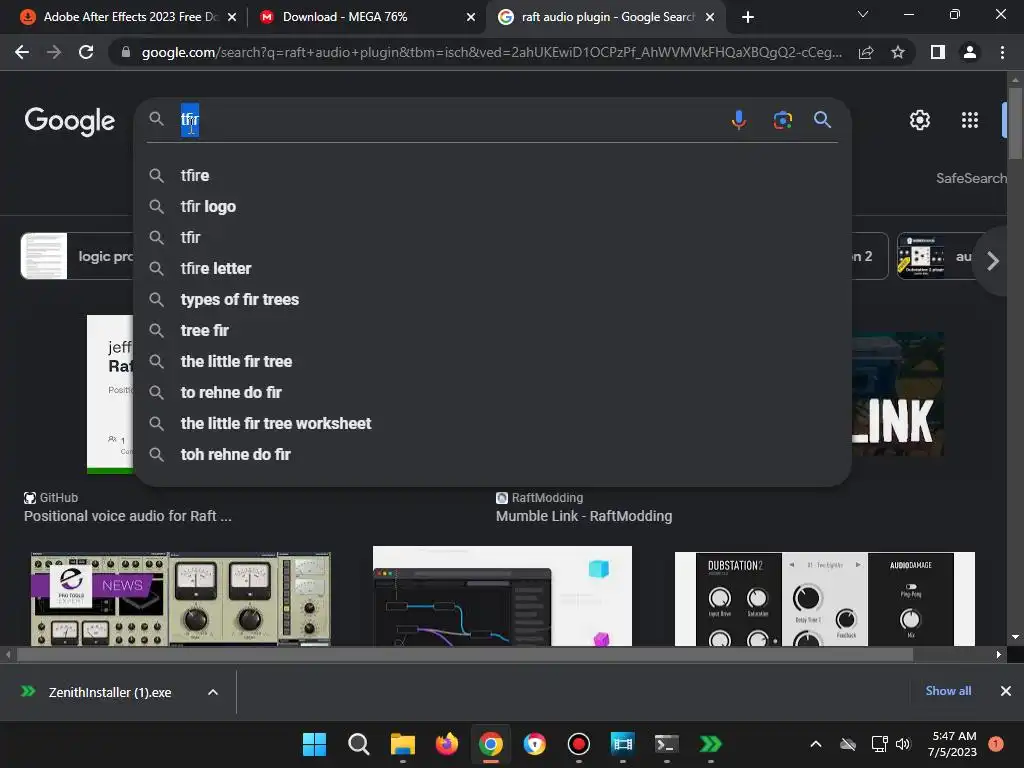The height and width of the screenshot is (768, 1024).
Task: Click the vertical page scrollbar
Action: click(1015, 123)
